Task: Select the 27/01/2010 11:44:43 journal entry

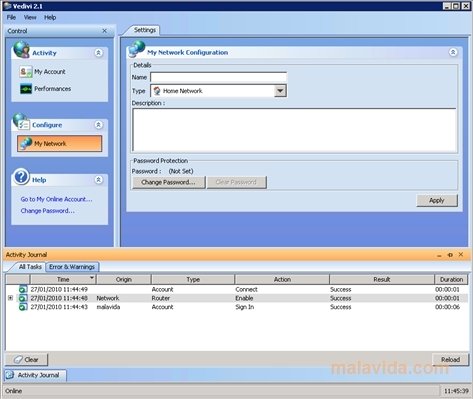Action: pos(237,307)
